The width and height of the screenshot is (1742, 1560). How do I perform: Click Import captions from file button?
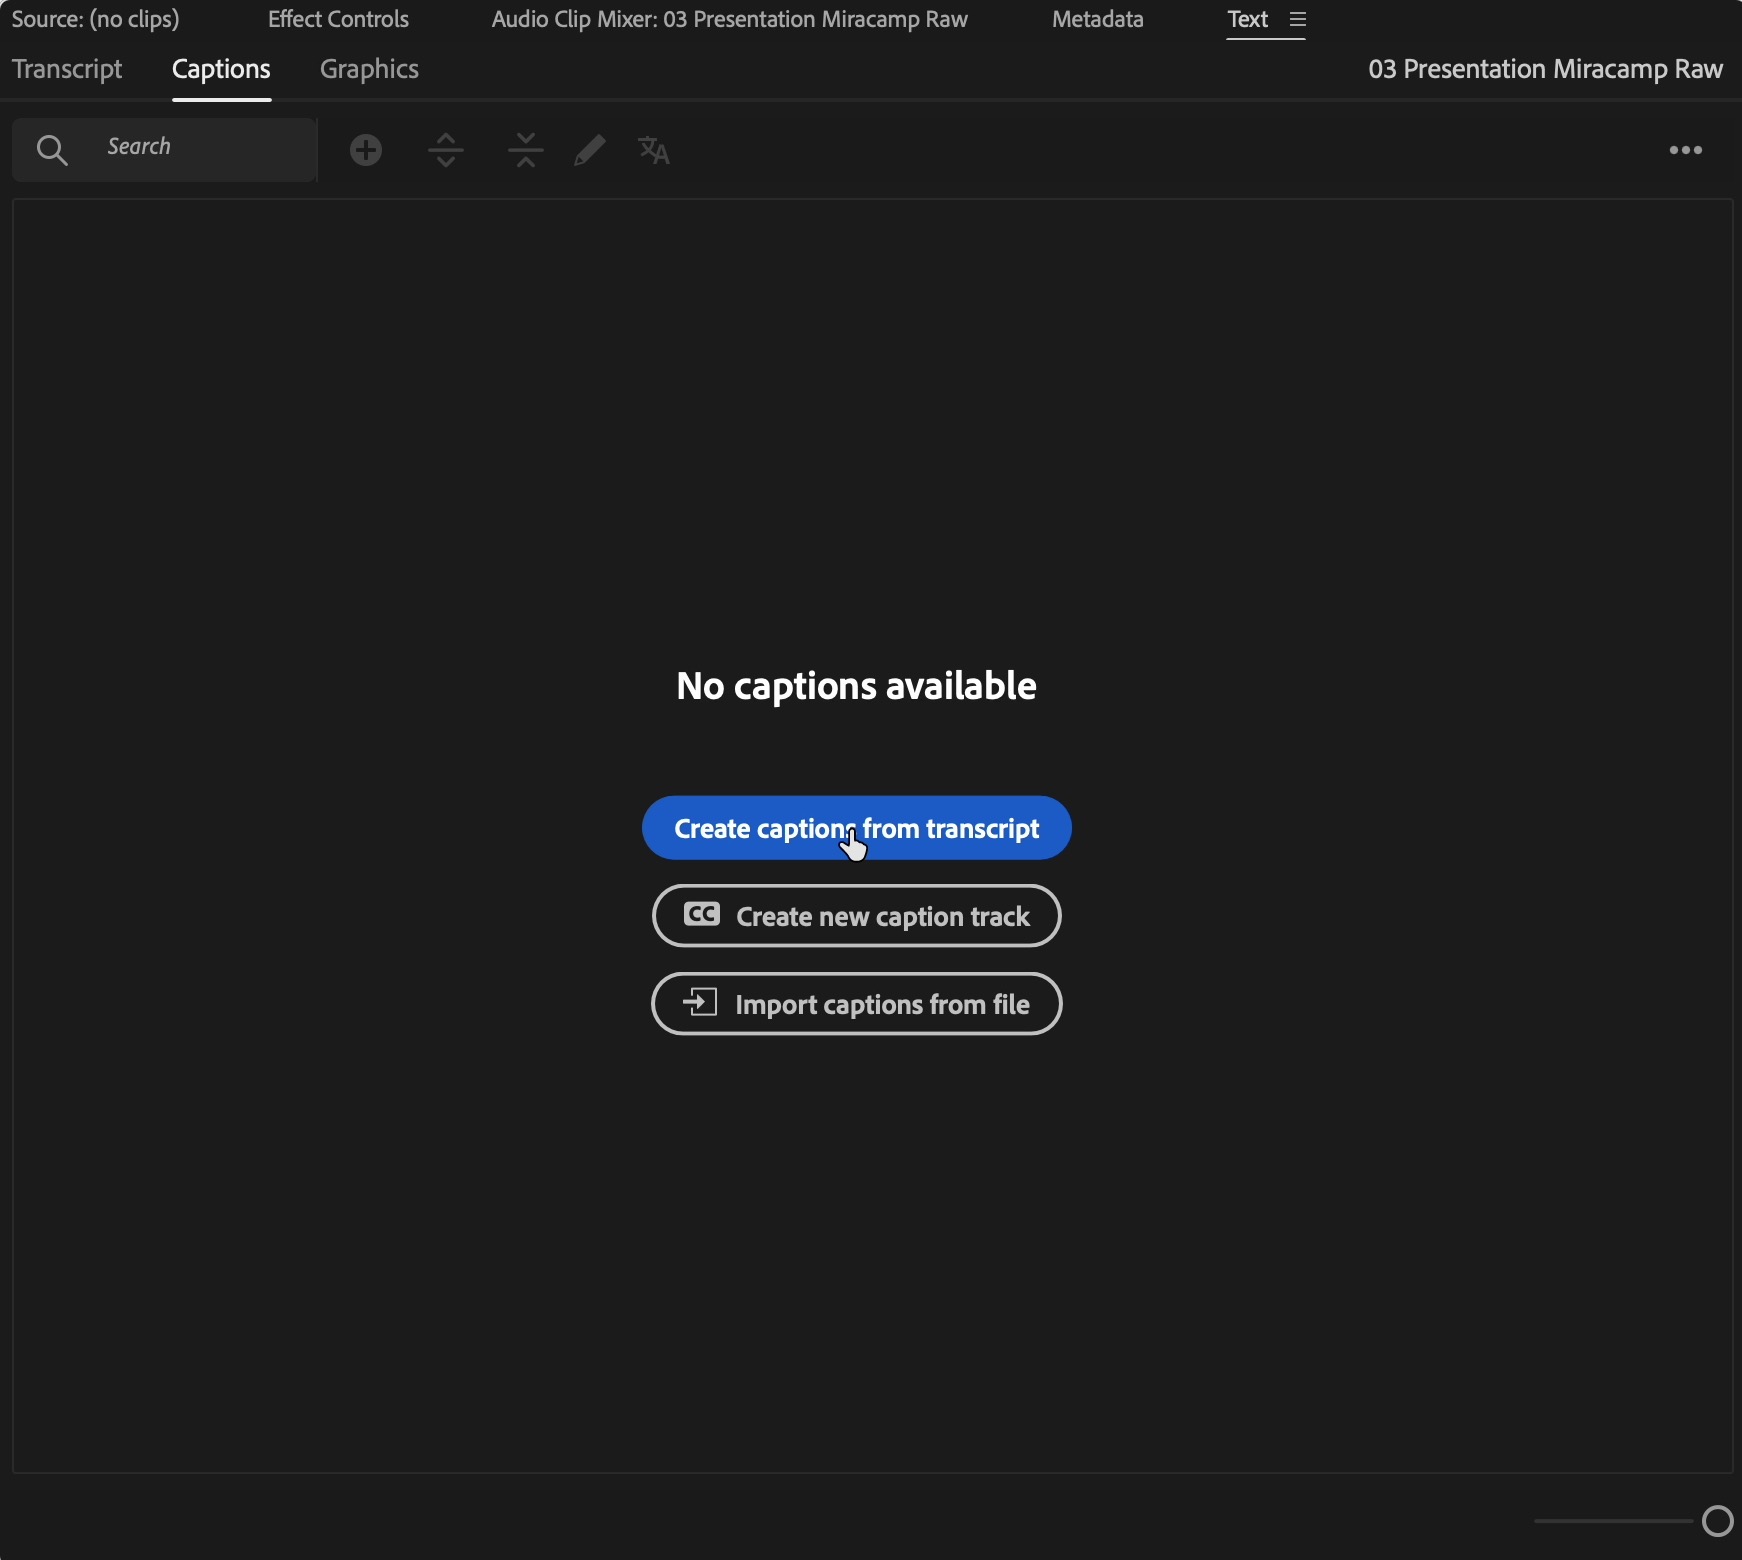[857, 1004]
